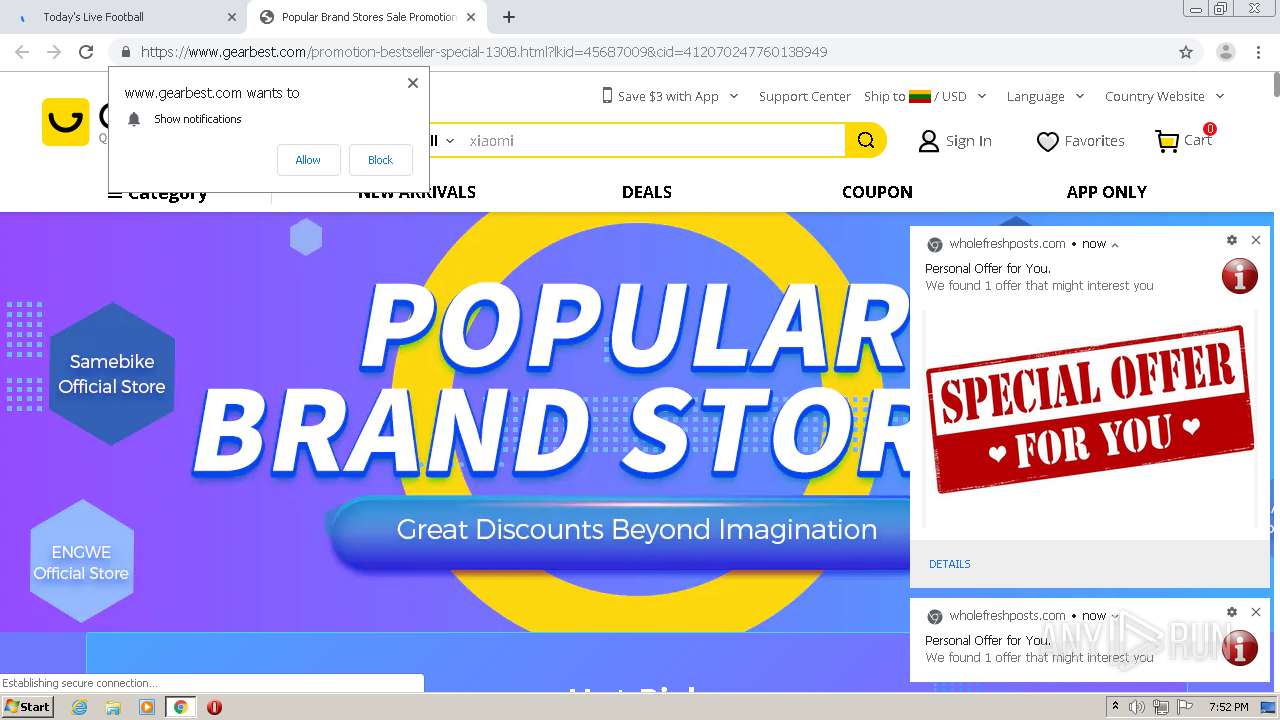Click the red stop-sign taskbar icon

pos(214,707)
